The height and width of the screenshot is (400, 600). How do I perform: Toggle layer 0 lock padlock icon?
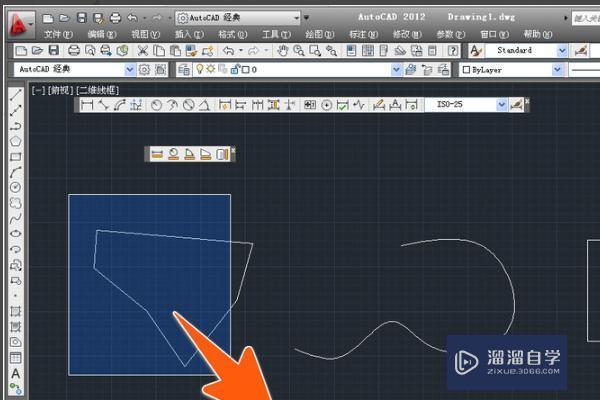pyautogui.click(x=235, y=69)
